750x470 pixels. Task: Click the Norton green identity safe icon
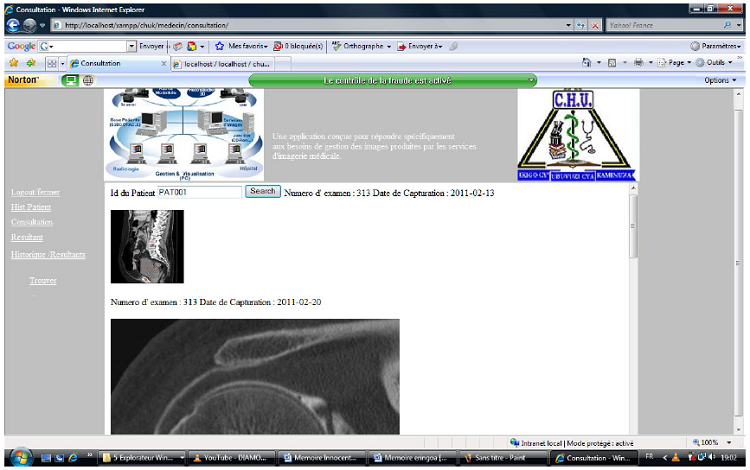(70, 80)
